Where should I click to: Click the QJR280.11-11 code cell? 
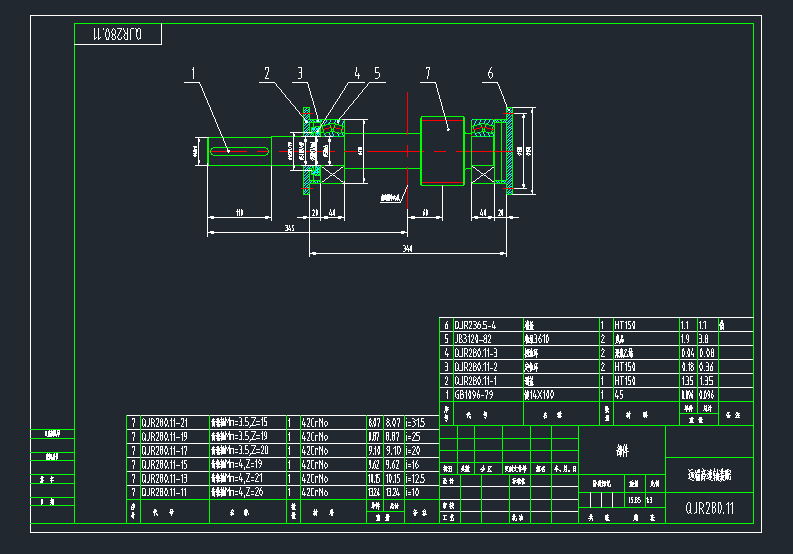[x=174, y=492]
